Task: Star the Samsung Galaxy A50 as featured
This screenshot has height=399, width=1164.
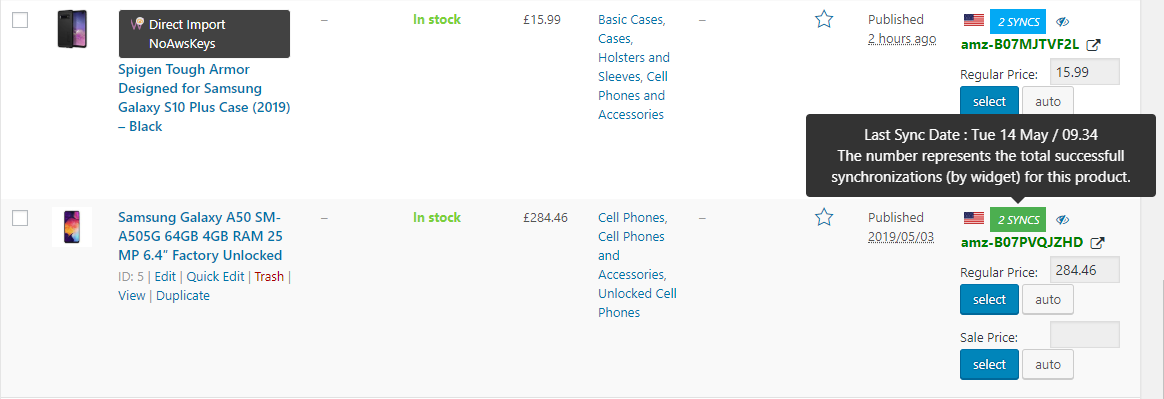Action: tap(823, 217)
